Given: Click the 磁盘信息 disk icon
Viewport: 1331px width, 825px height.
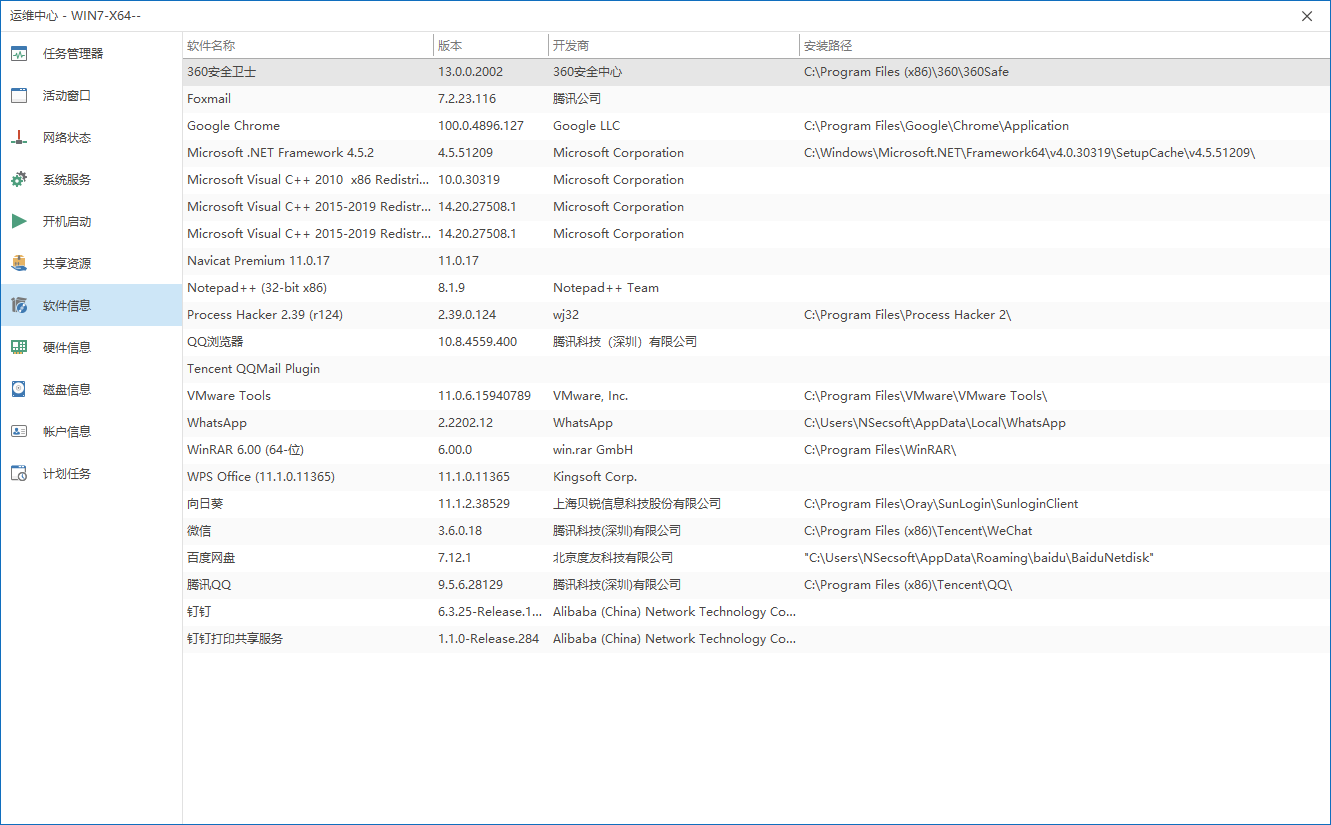Looking at the screenshot, I should (x=19, y=390).
